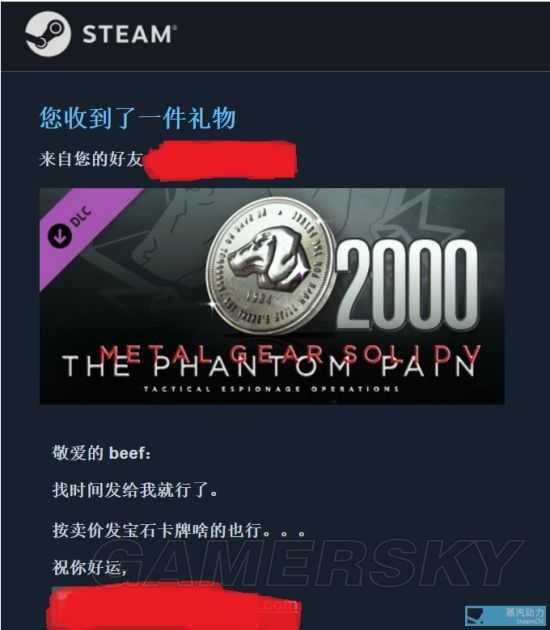
Task: Click the 祝你好运 closing line
Action: [x=90, y=567]
